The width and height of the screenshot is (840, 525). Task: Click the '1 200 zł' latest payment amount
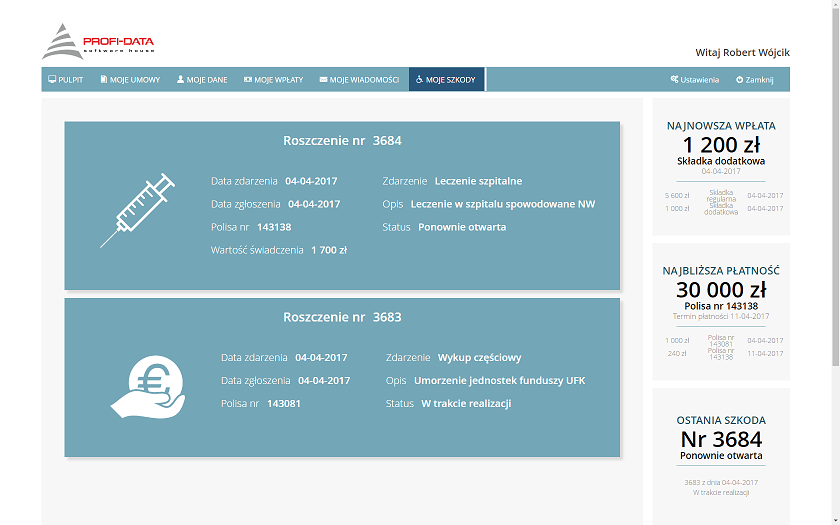pos(721,145)
